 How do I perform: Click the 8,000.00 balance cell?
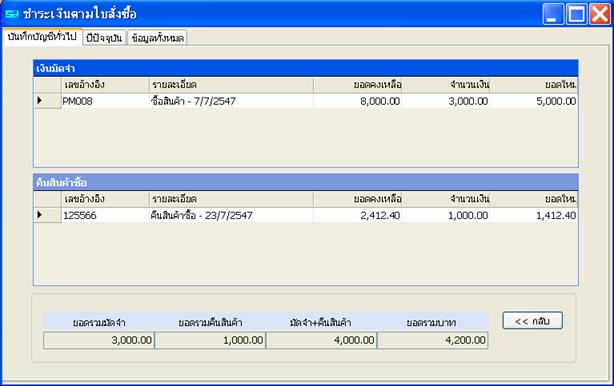(358, 101)
